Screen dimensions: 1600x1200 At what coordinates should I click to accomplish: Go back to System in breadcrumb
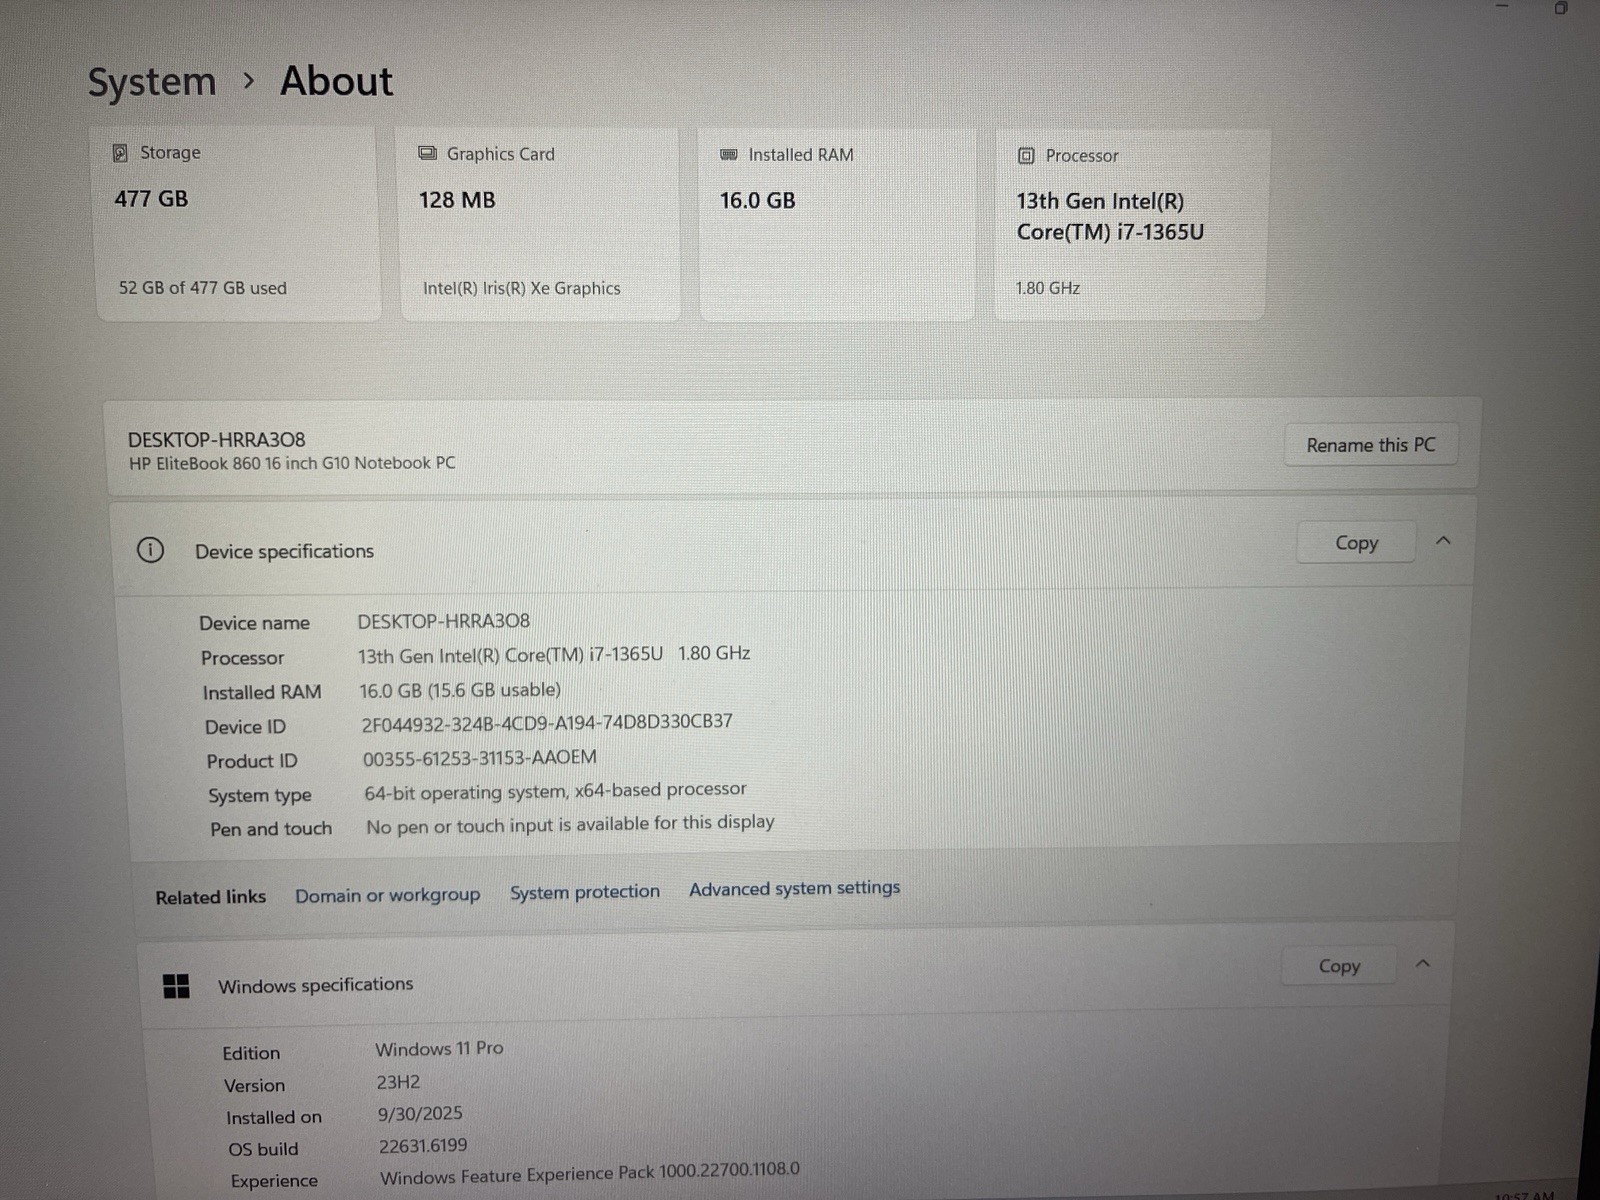pyautogui.click(x=152, y=82)
